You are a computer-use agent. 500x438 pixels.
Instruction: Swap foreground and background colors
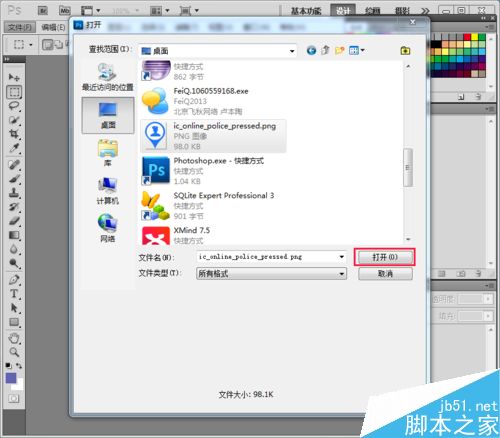(19, 366)
